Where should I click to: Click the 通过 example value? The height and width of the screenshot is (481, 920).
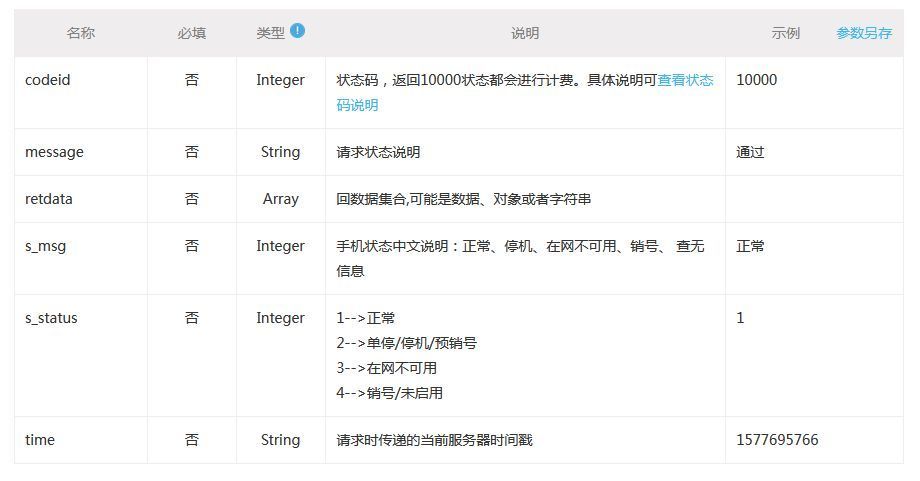[x=750, y=152]
